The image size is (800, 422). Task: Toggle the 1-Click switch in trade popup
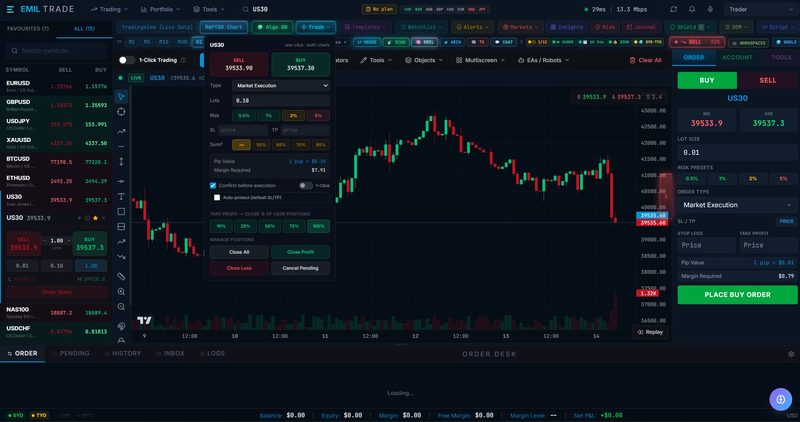[x=306, y=185]
